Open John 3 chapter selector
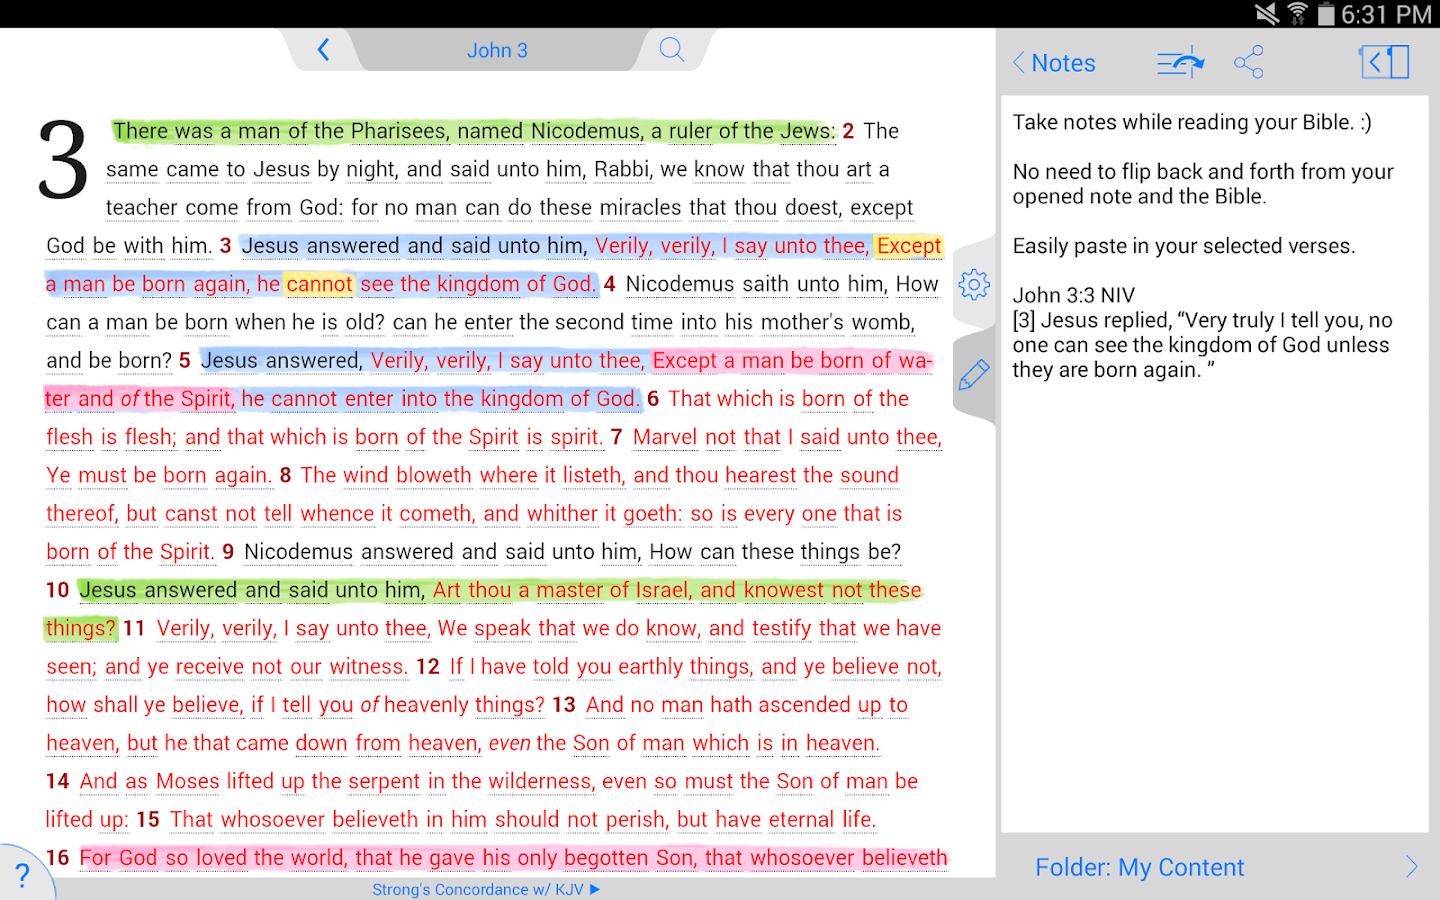 (497, 50)
